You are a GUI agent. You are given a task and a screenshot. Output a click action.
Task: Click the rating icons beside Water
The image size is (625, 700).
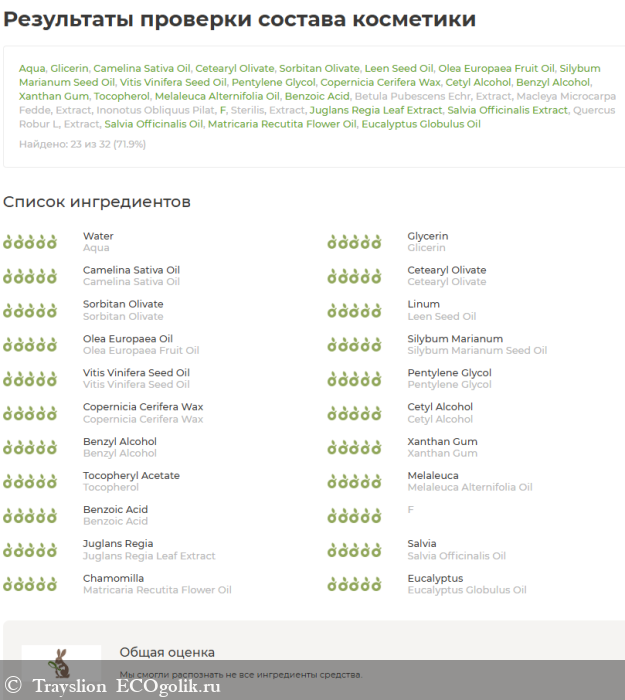30,242
